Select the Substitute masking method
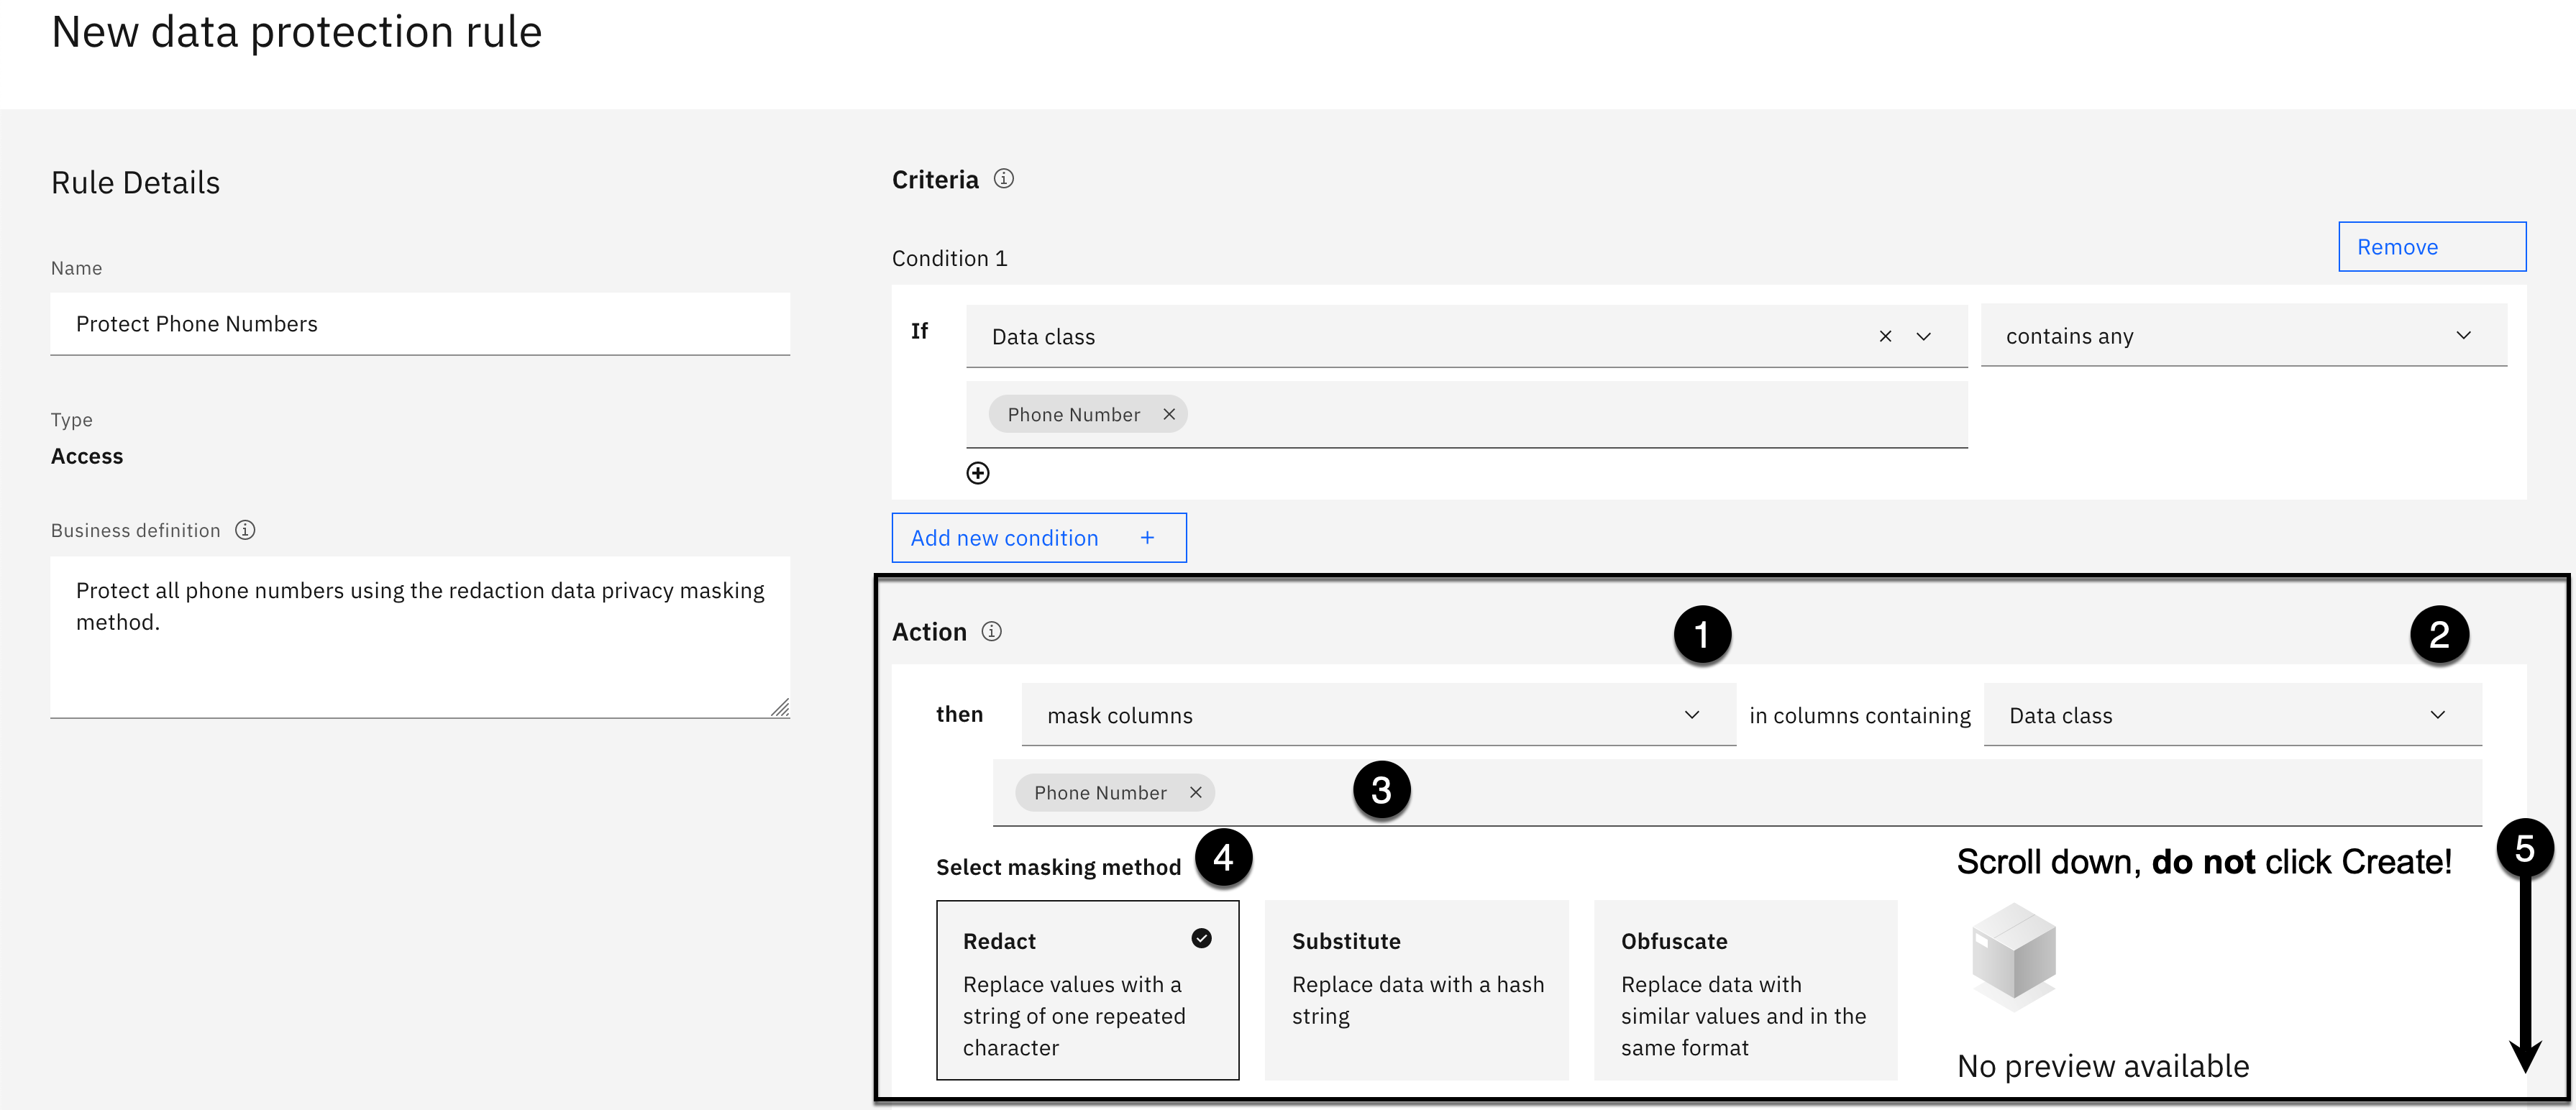The image size is (2576, 1110). [1416, 990]
